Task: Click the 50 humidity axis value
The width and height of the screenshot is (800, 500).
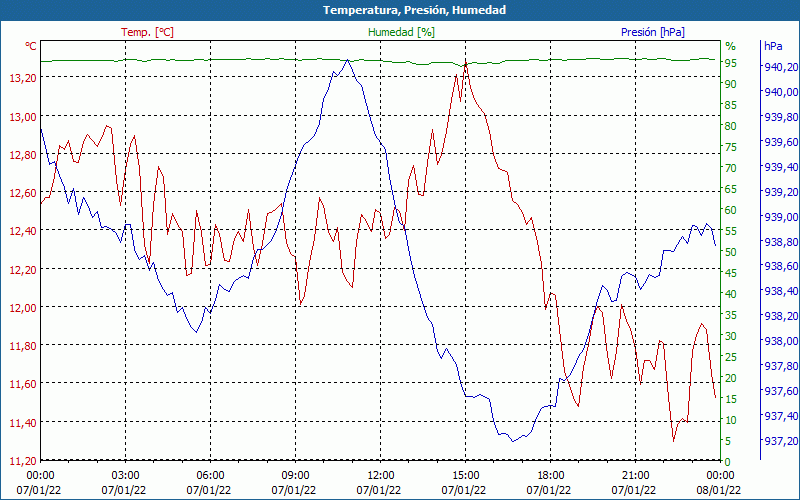Action: tap(731, 252)
